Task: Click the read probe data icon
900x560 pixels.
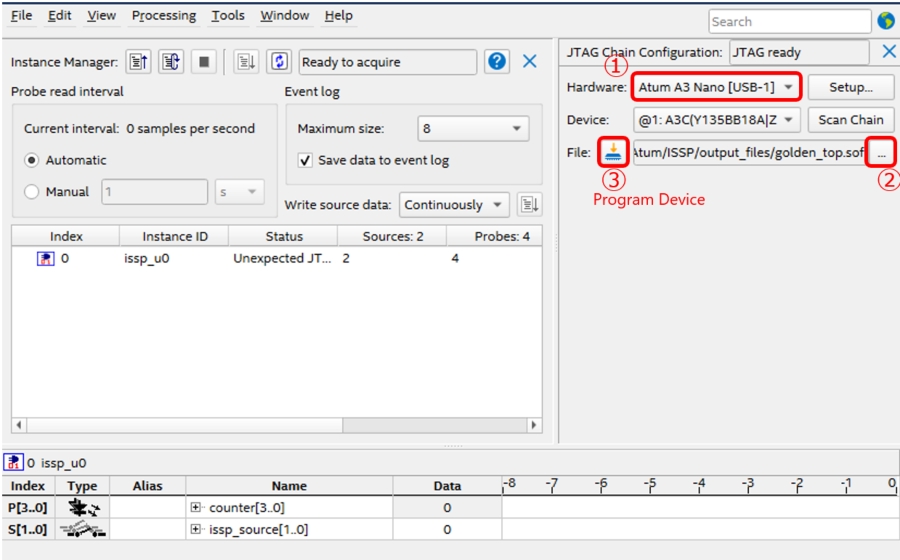Action: [139, 62]
